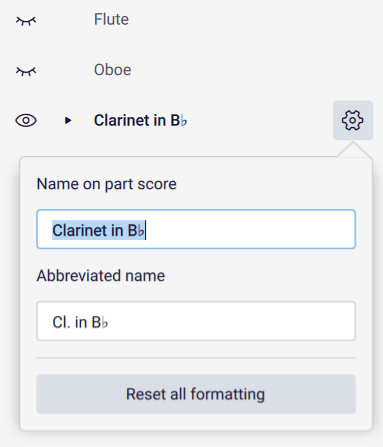
Task: Click the highlighted Clarinet in B♭ text
Action: tap(99, 230)
